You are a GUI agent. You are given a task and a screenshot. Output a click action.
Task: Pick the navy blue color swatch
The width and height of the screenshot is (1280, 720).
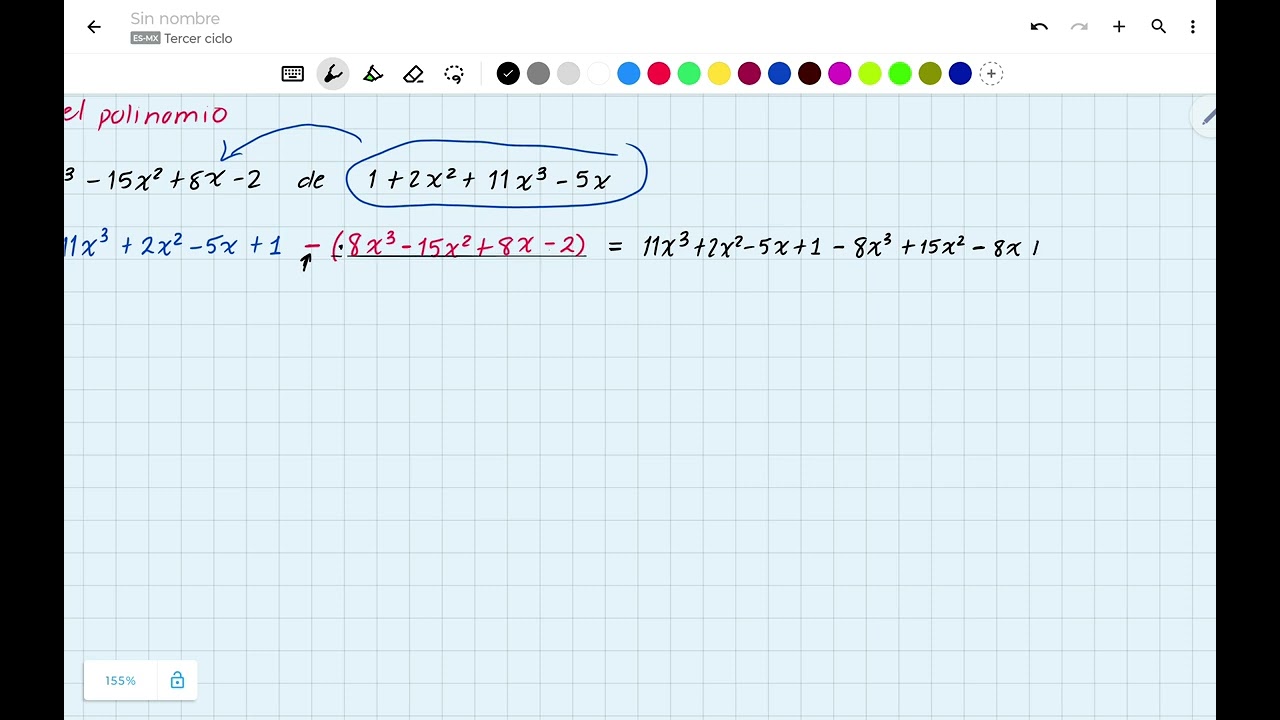click(x=960, y=73)
